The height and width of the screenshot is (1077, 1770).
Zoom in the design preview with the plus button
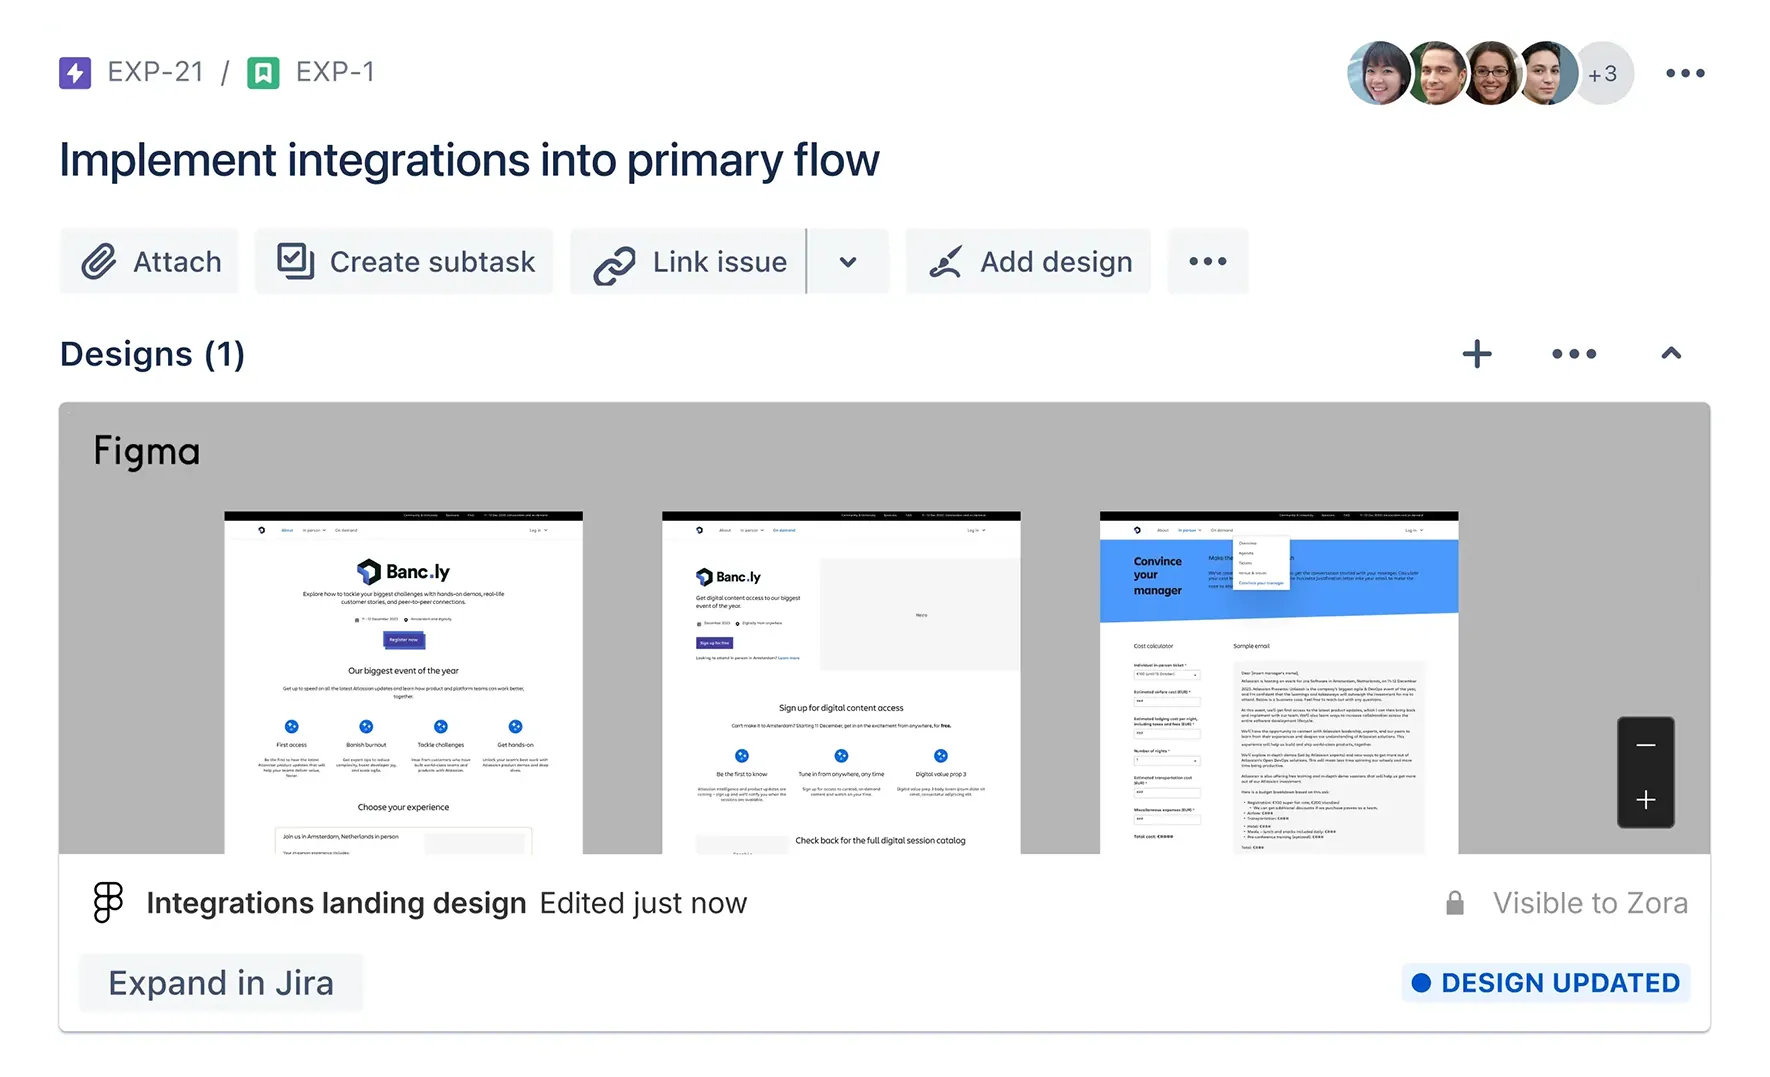[1645, 800]
